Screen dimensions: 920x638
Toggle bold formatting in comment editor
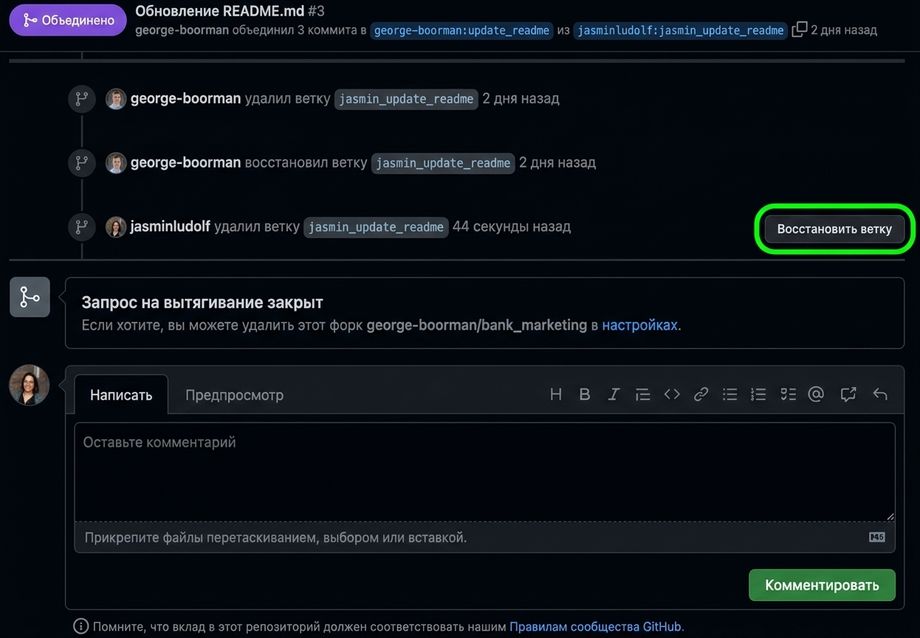tap(584, 394)
